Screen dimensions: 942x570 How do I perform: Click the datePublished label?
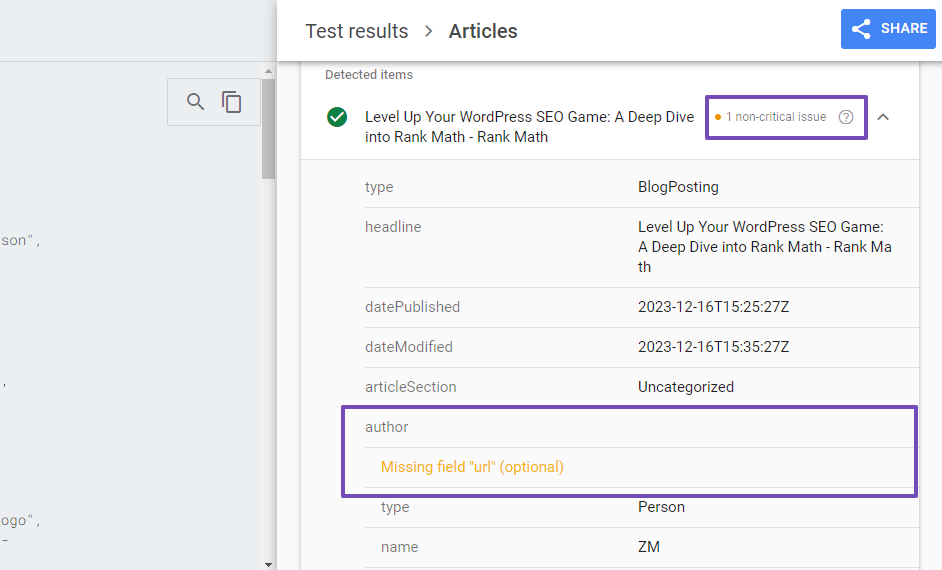[412, 307]
